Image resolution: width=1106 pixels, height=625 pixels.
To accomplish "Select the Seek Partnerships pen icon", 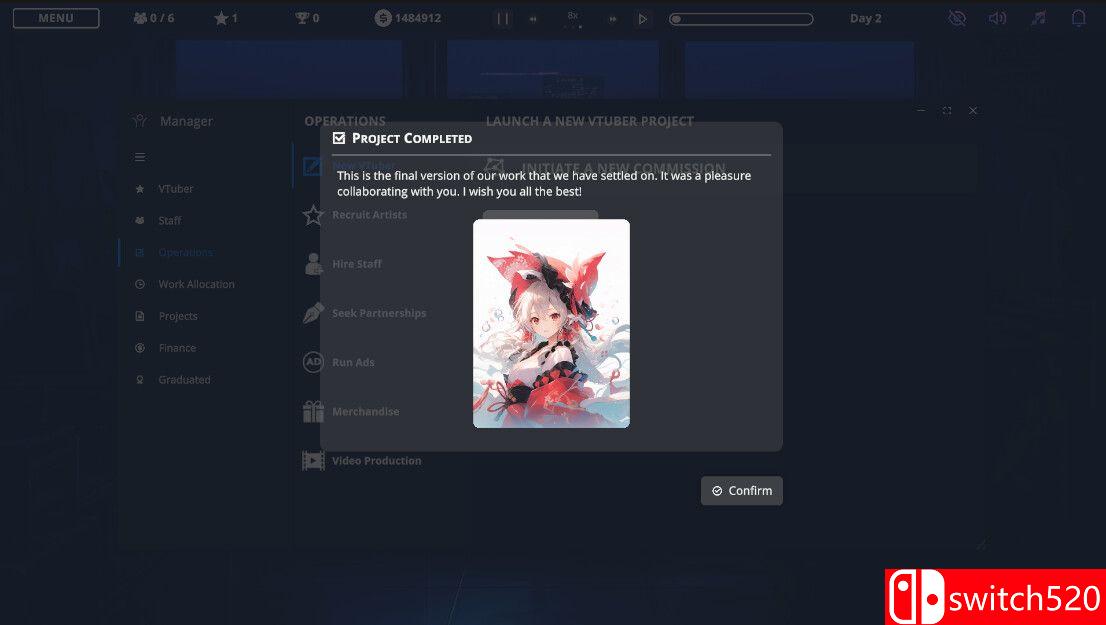I will (x=312, y=311).
